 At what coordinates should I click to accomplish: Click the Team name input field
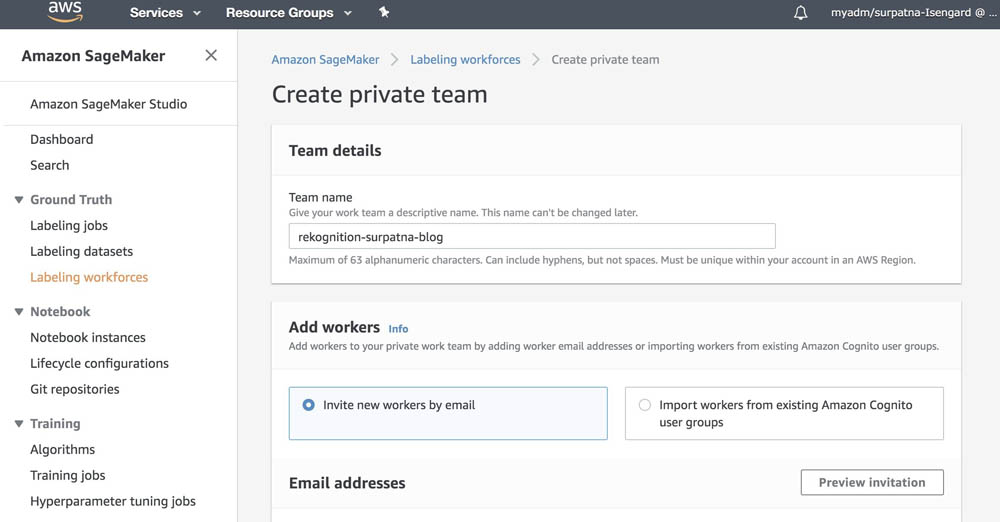click(x=532, y=236)
